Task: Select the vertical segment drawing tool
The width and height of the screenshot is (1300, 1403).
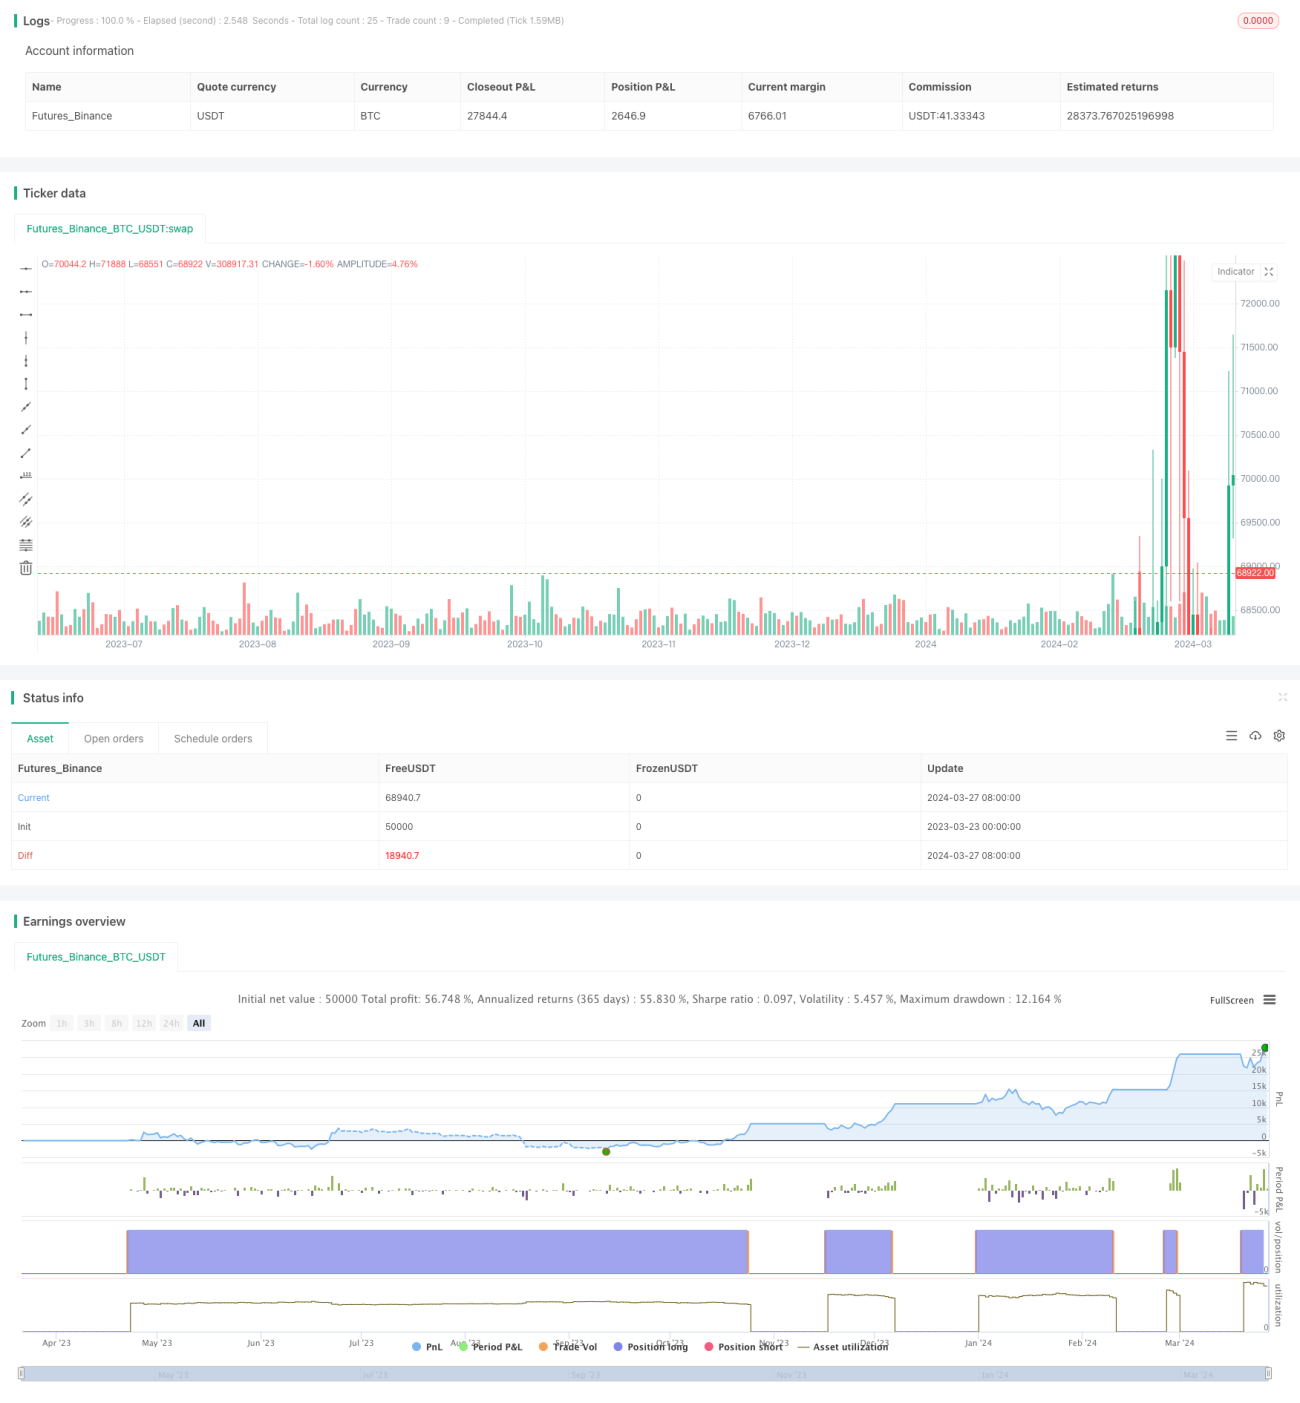Action: (x=26, y=384)
